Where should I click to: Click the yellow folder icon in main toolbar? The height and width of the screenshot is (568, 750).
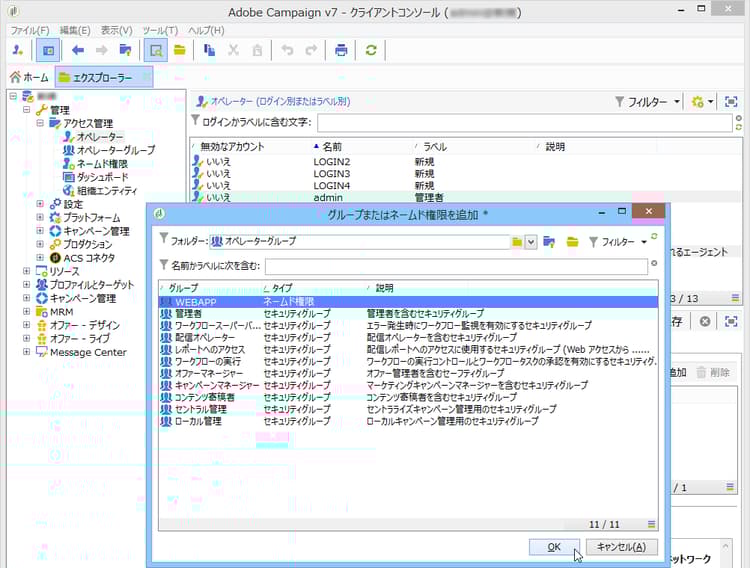click(180, 50)
